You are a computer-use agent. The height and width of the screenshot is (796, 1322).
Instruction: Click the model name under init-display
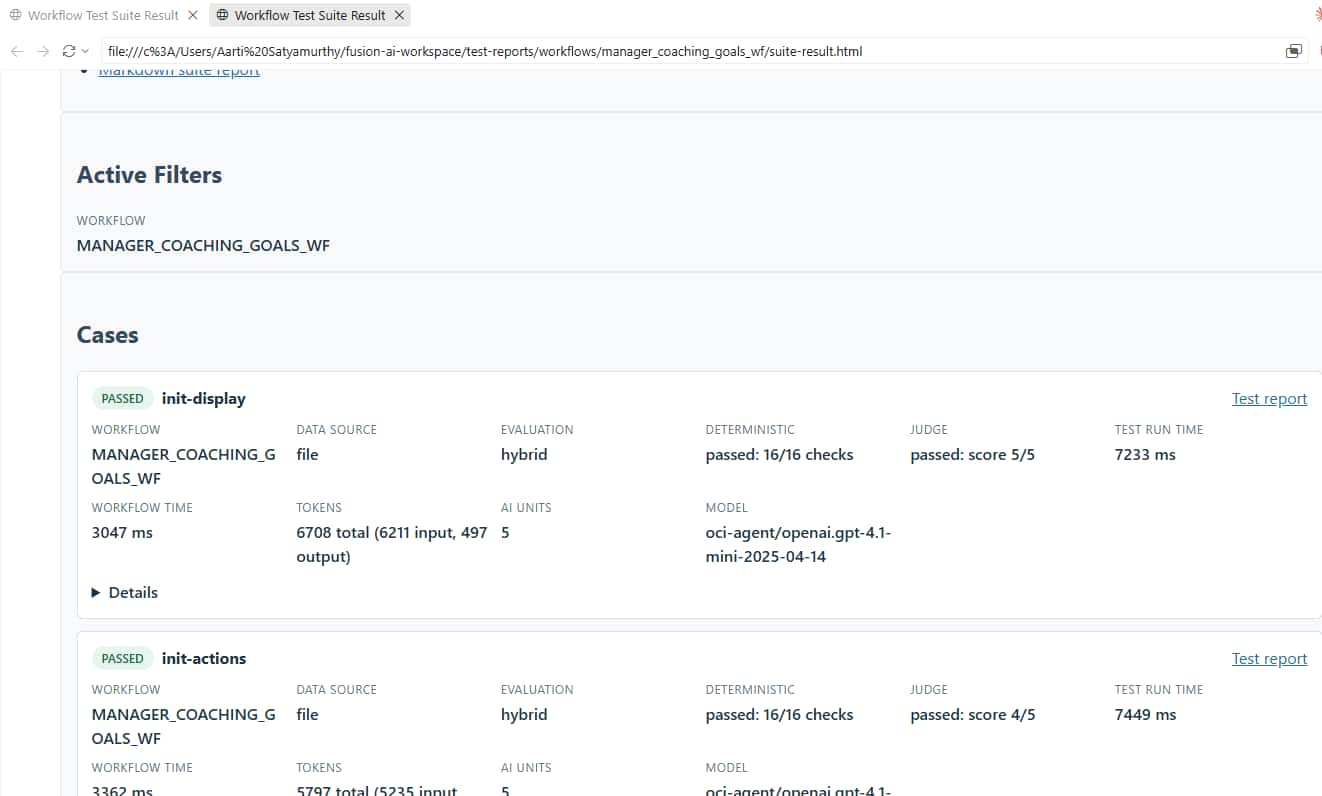coord(798,544)
